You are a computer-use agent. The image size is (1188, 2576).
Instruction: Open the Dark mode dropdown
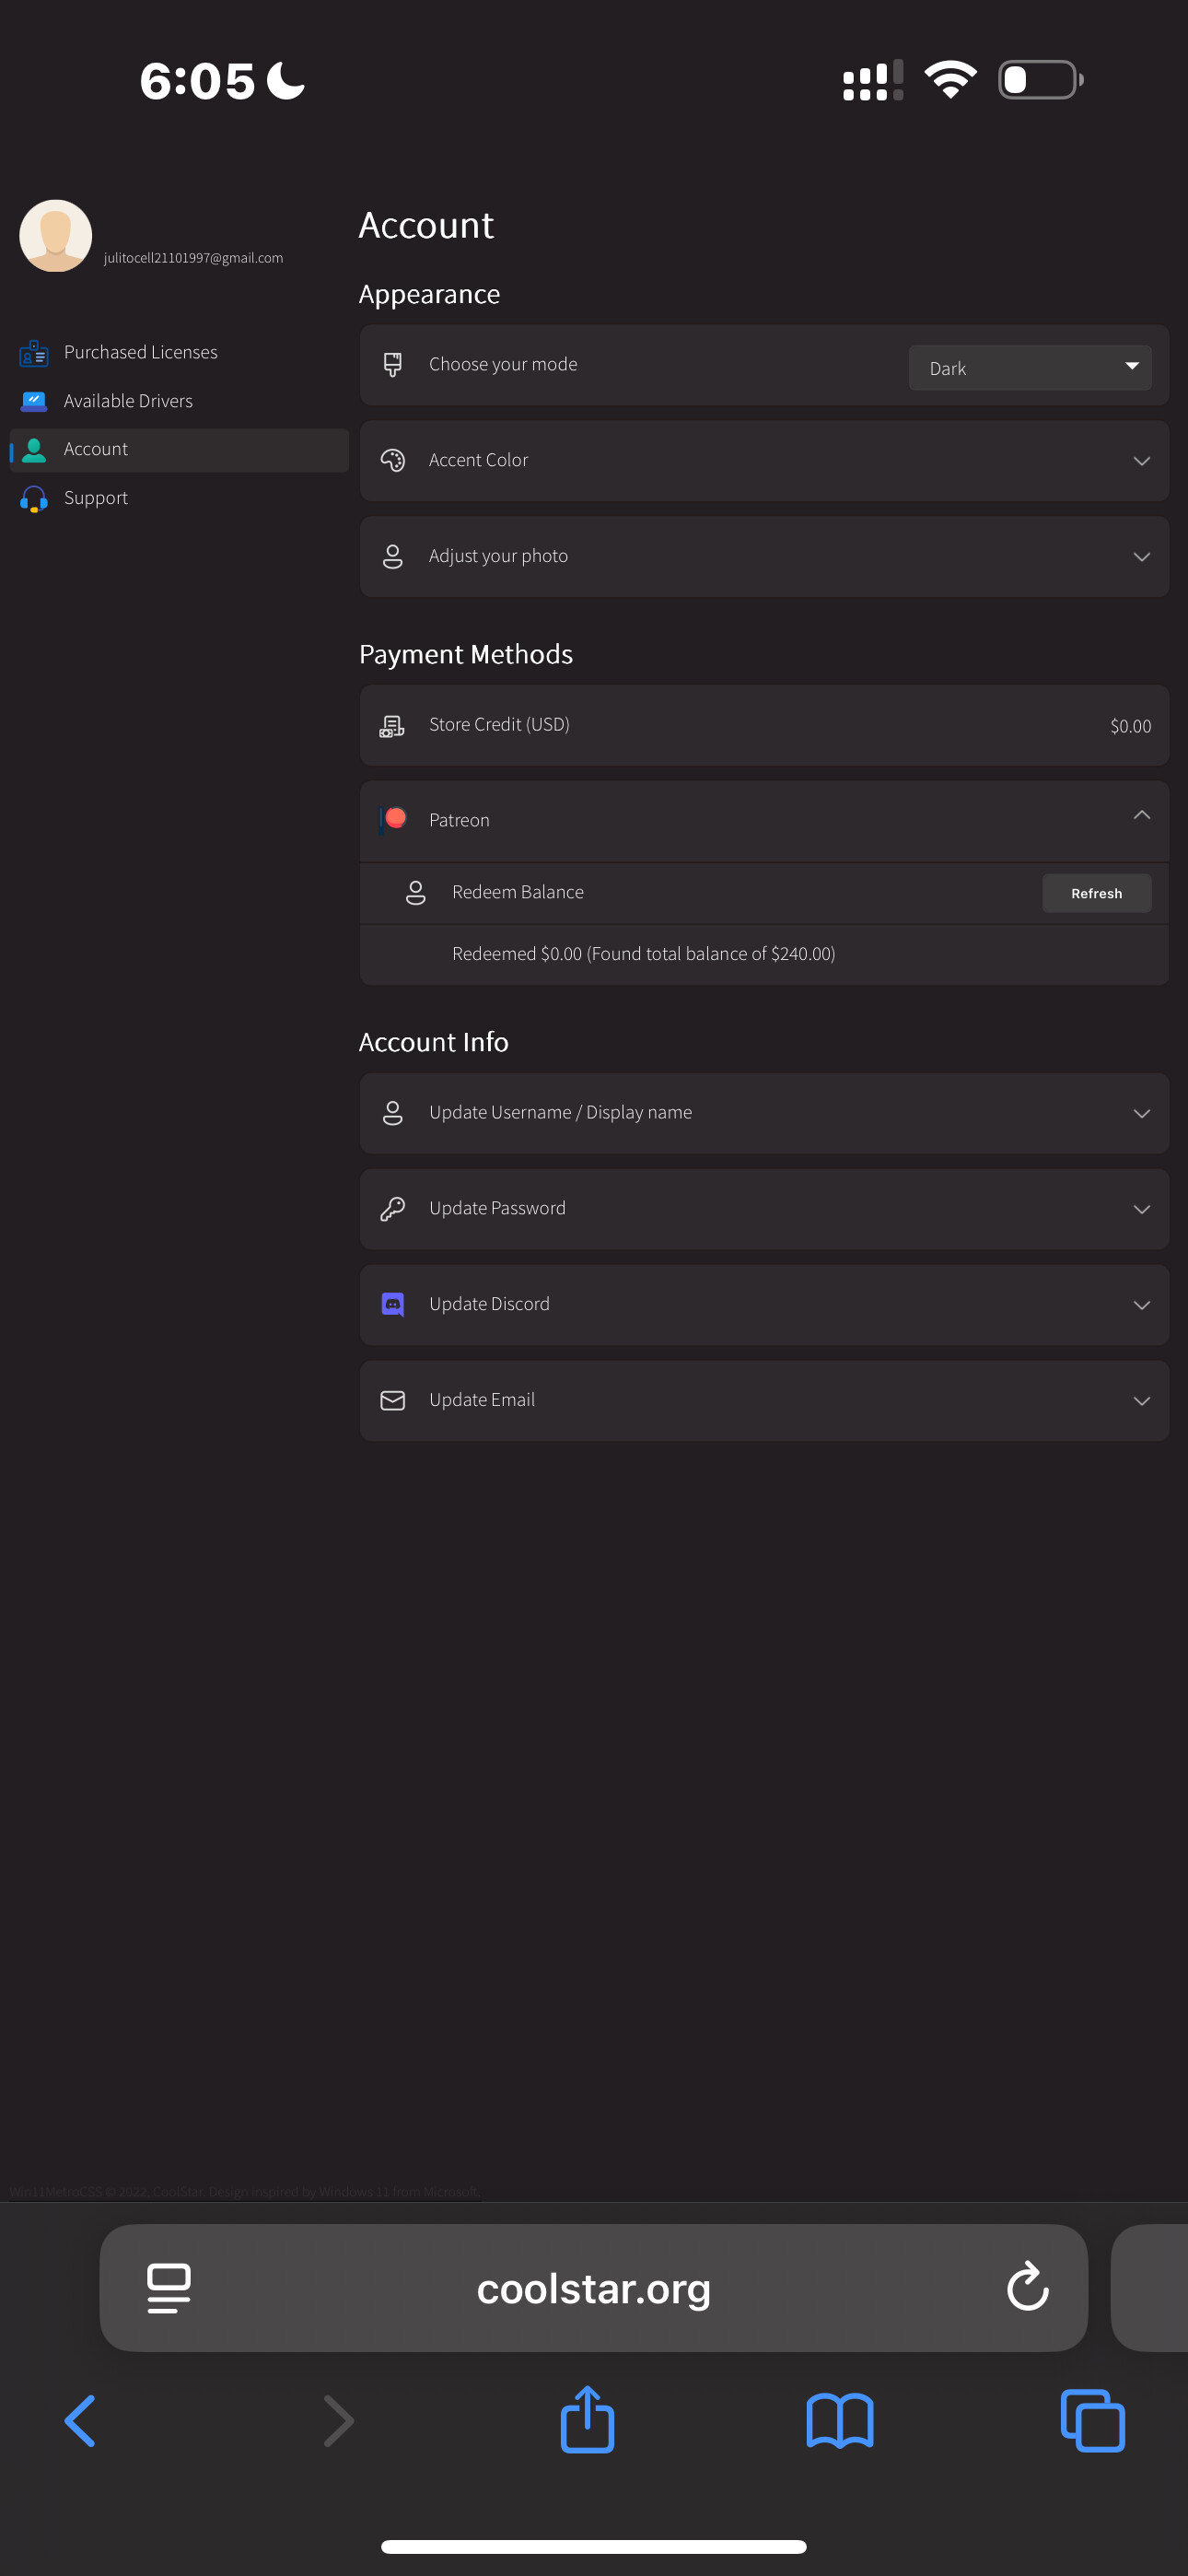[1029, 368]
